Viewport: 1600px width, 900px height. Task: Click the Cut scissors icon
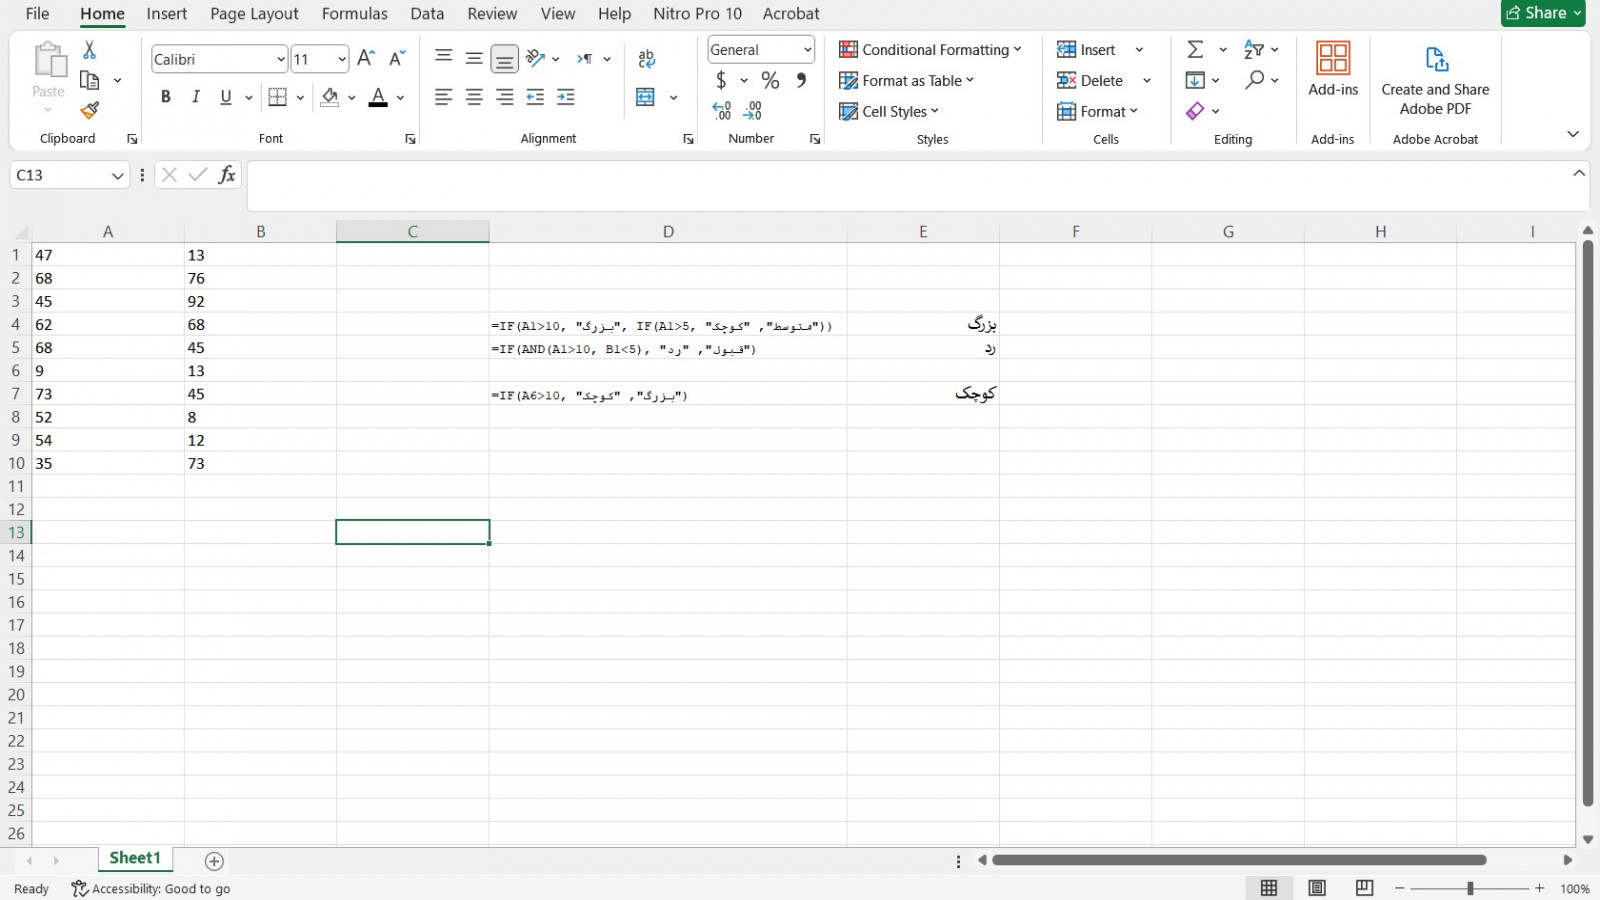click(89, 50)
